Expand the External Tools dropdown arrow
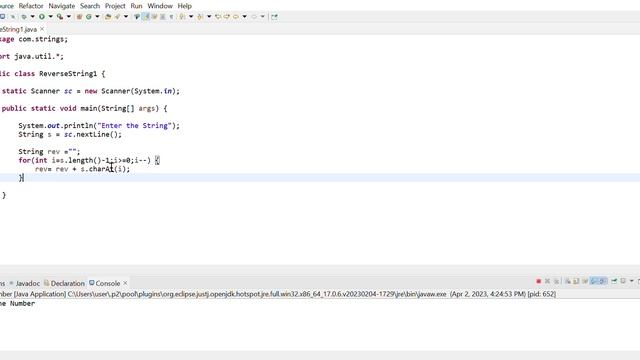Image resolution: width=640 pixels, height=360 pixels. (69, 17)
